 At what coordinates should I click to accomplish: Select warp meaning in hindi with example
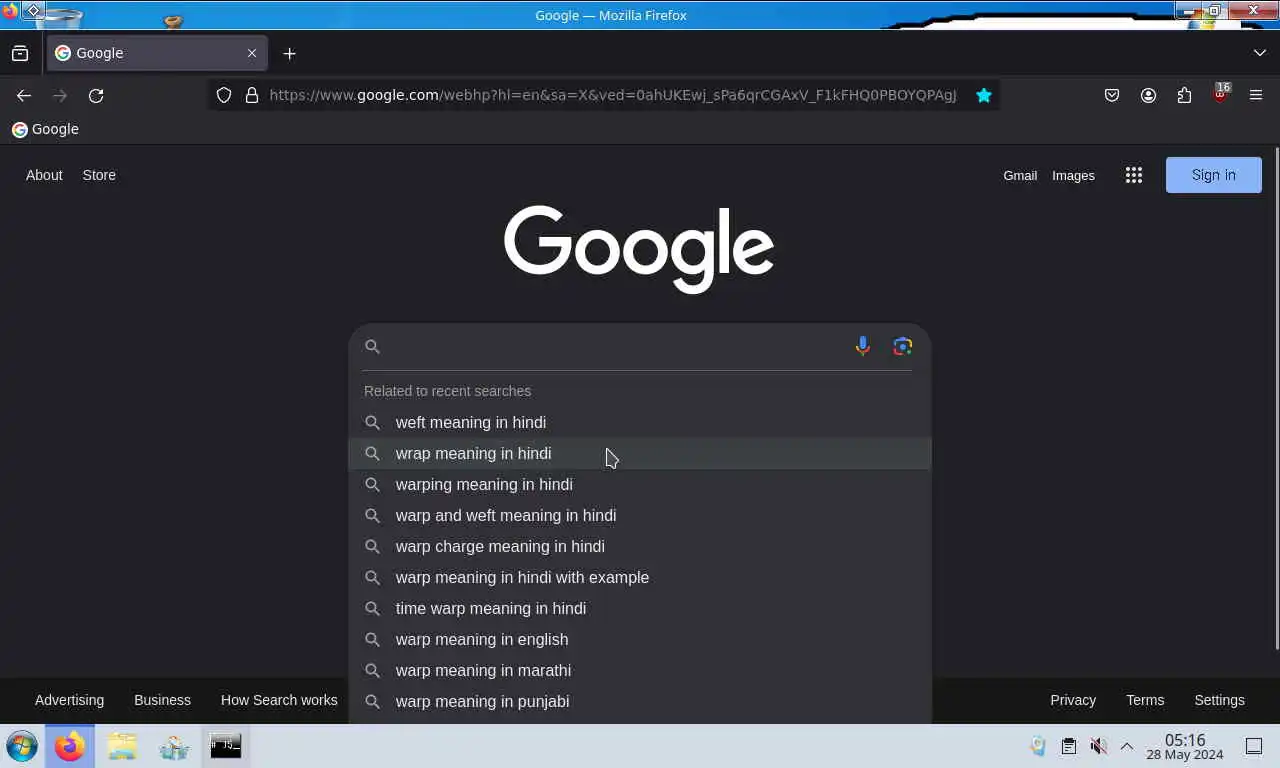(x=640, y=577)
